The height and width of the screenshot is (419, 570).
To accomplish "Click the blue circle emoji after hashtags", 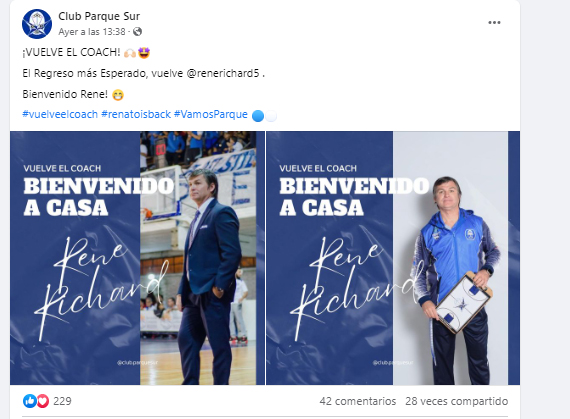I will (x=258, y=116).
